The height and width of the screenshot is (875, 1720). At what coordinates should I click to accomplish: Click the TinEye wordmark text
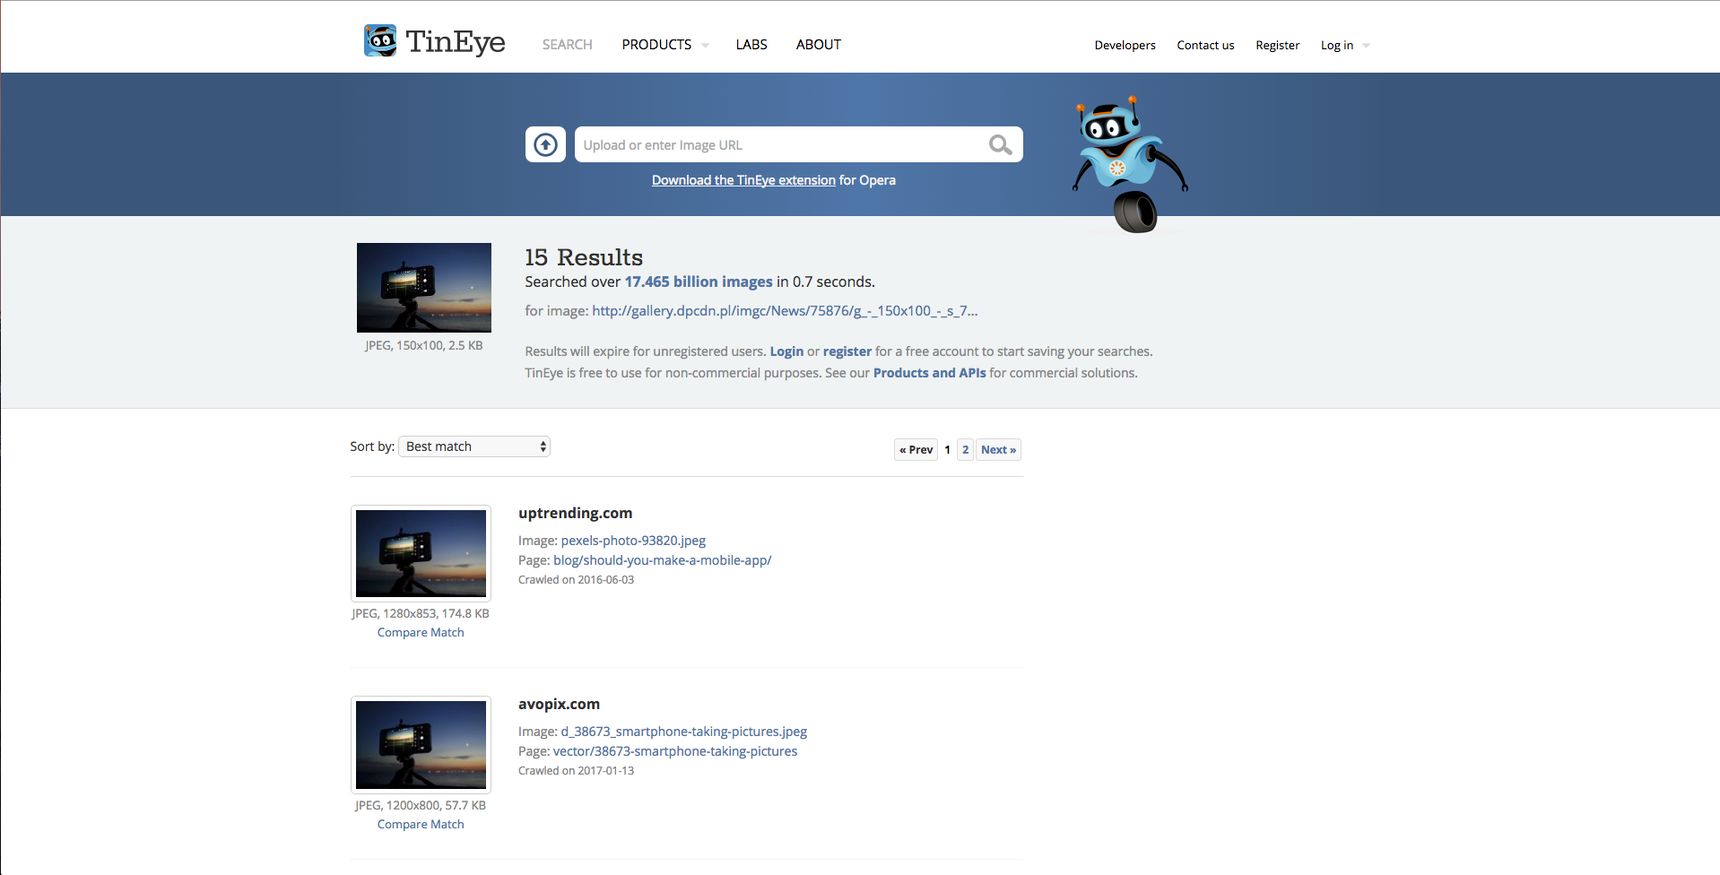(455, 42)
